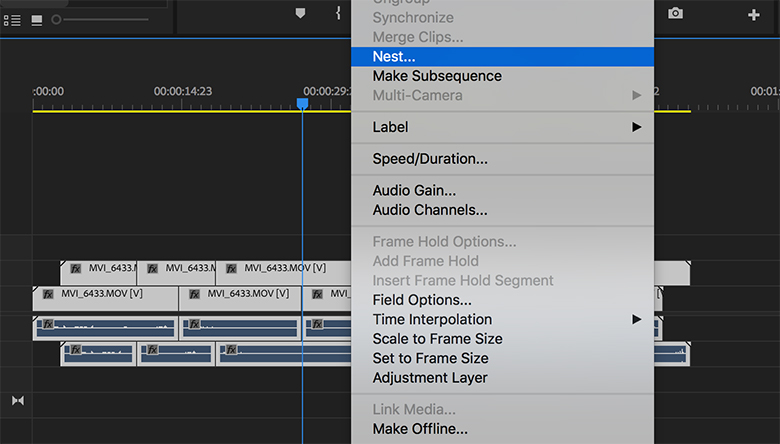The image size is (780, 444).
Task: Click the fx badge on the upper-track MVI_6433.MOV [V] clip
Action: pyautogui.click(x=231, y=269)
